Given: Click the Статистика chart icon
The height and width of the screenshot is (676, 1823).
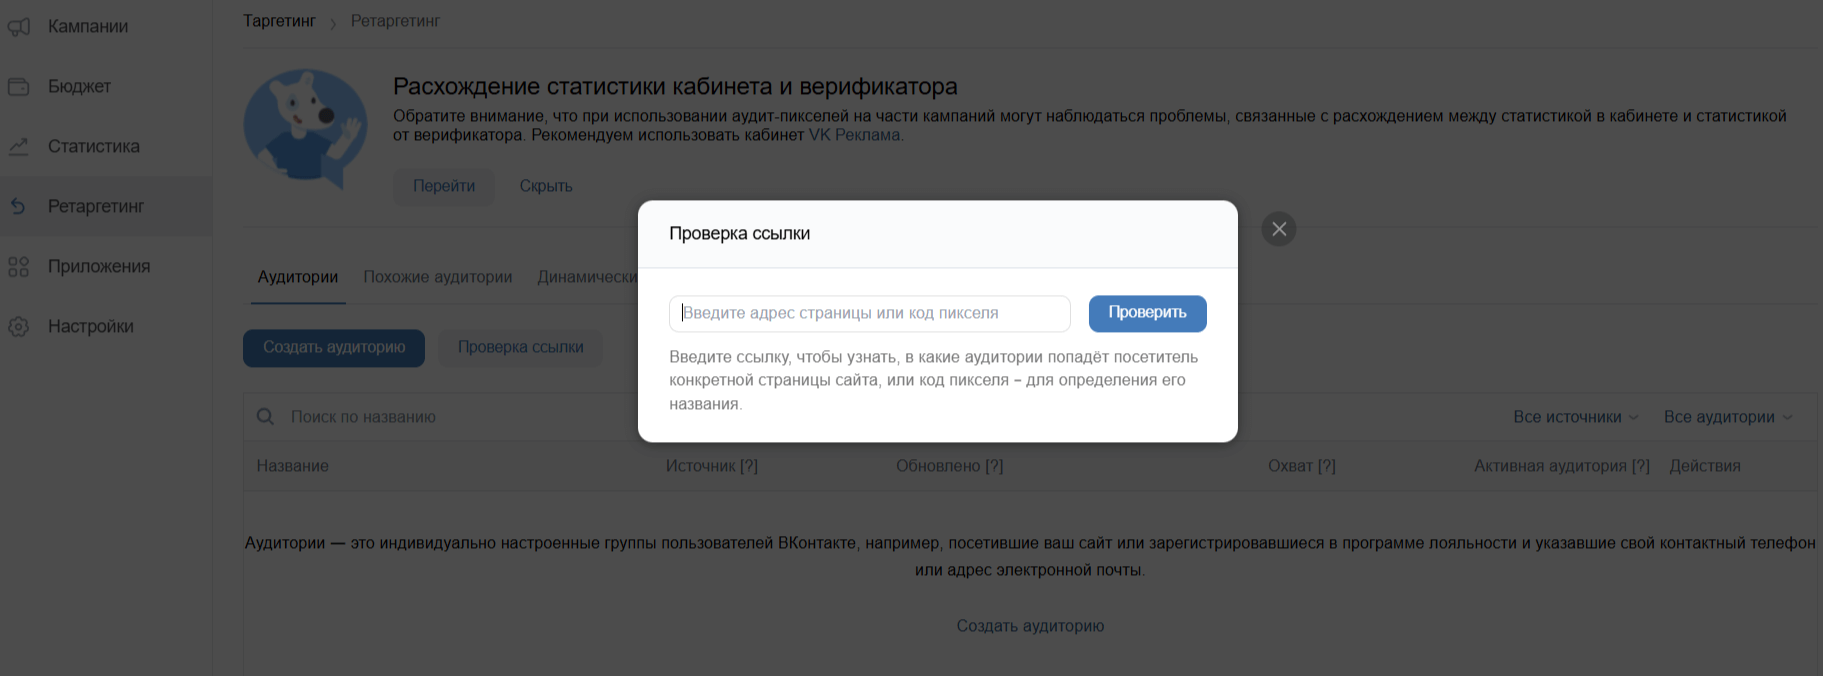Looking at the screenshot, I should click(19, 147).
